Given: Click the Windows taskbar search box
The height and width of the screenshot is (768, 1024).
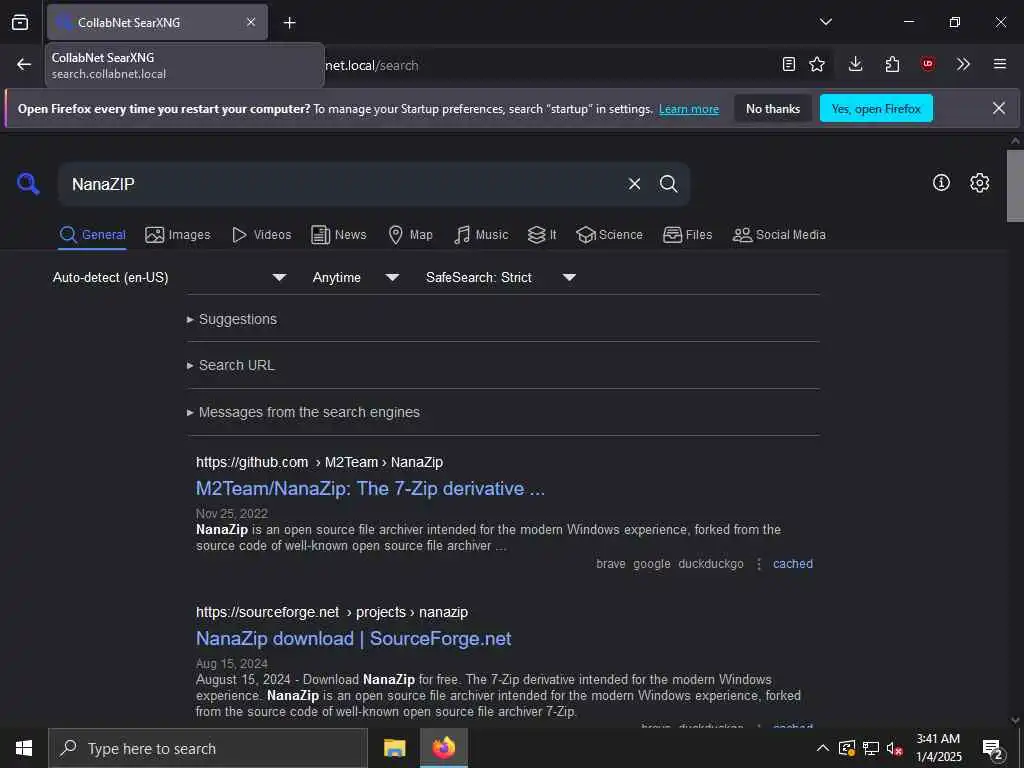Looking at the screenshot, I should [208, 748].
